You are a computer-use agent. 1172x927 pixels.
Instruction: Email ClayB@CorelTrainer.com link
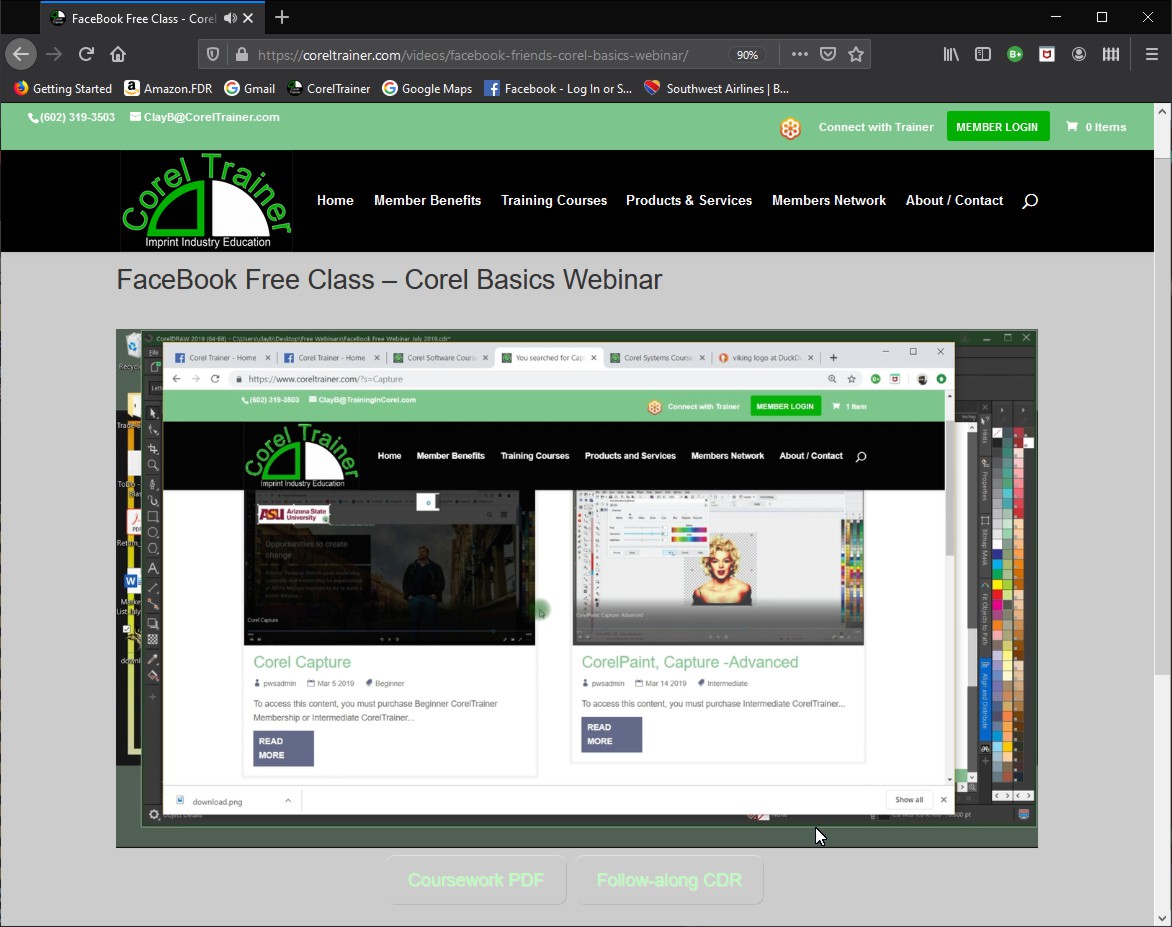point(205,117)
